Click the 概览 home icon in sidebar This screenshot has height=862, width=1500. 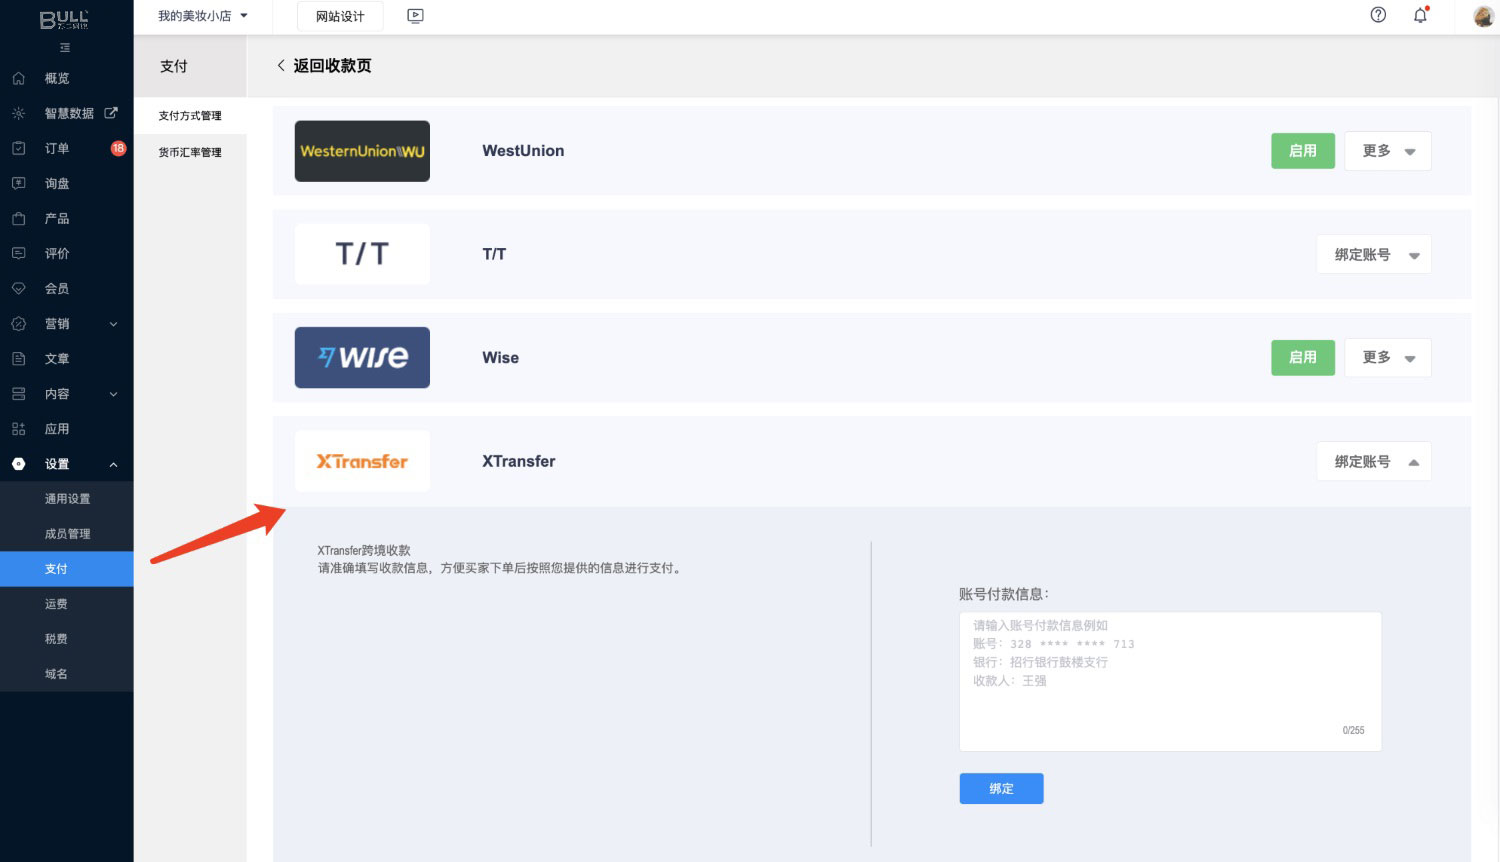19,78
